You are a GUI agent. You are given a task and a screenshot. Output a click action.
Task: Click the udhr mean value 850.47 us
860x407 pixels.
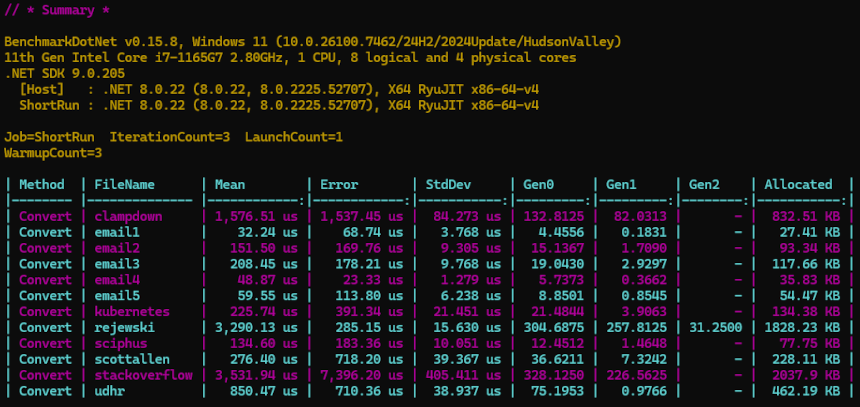264,392
